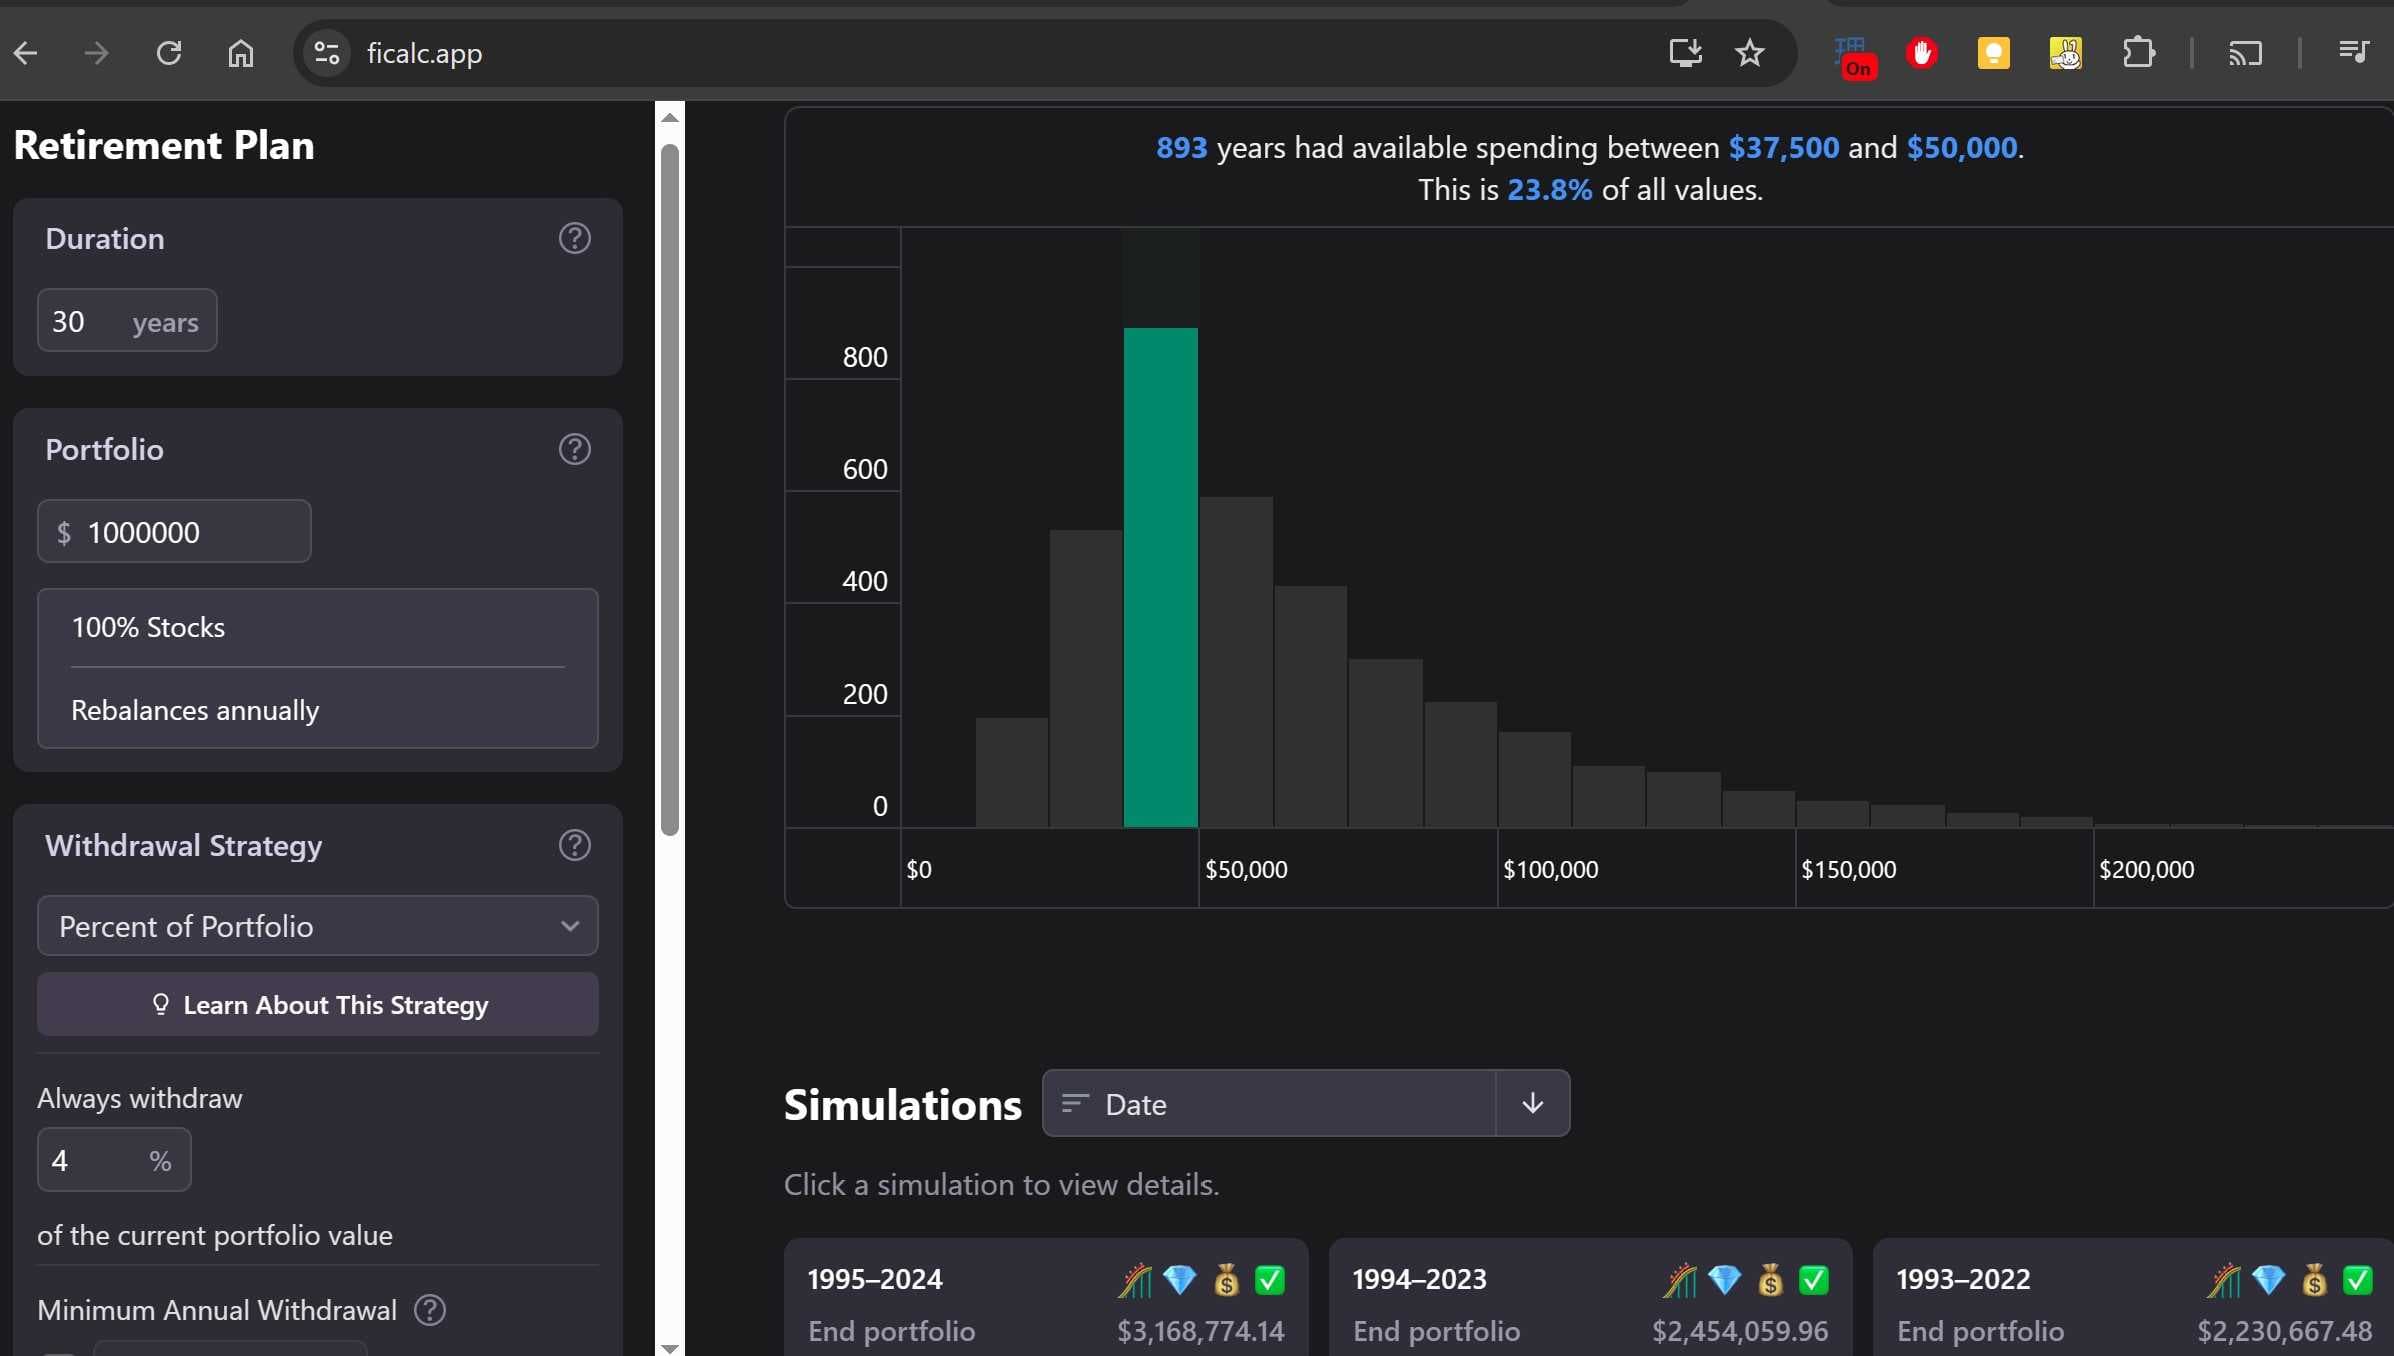2394x1356 pixels.
Task: Click the chart emoji on the 1994–2023 card
Action: [1680, 1280]
